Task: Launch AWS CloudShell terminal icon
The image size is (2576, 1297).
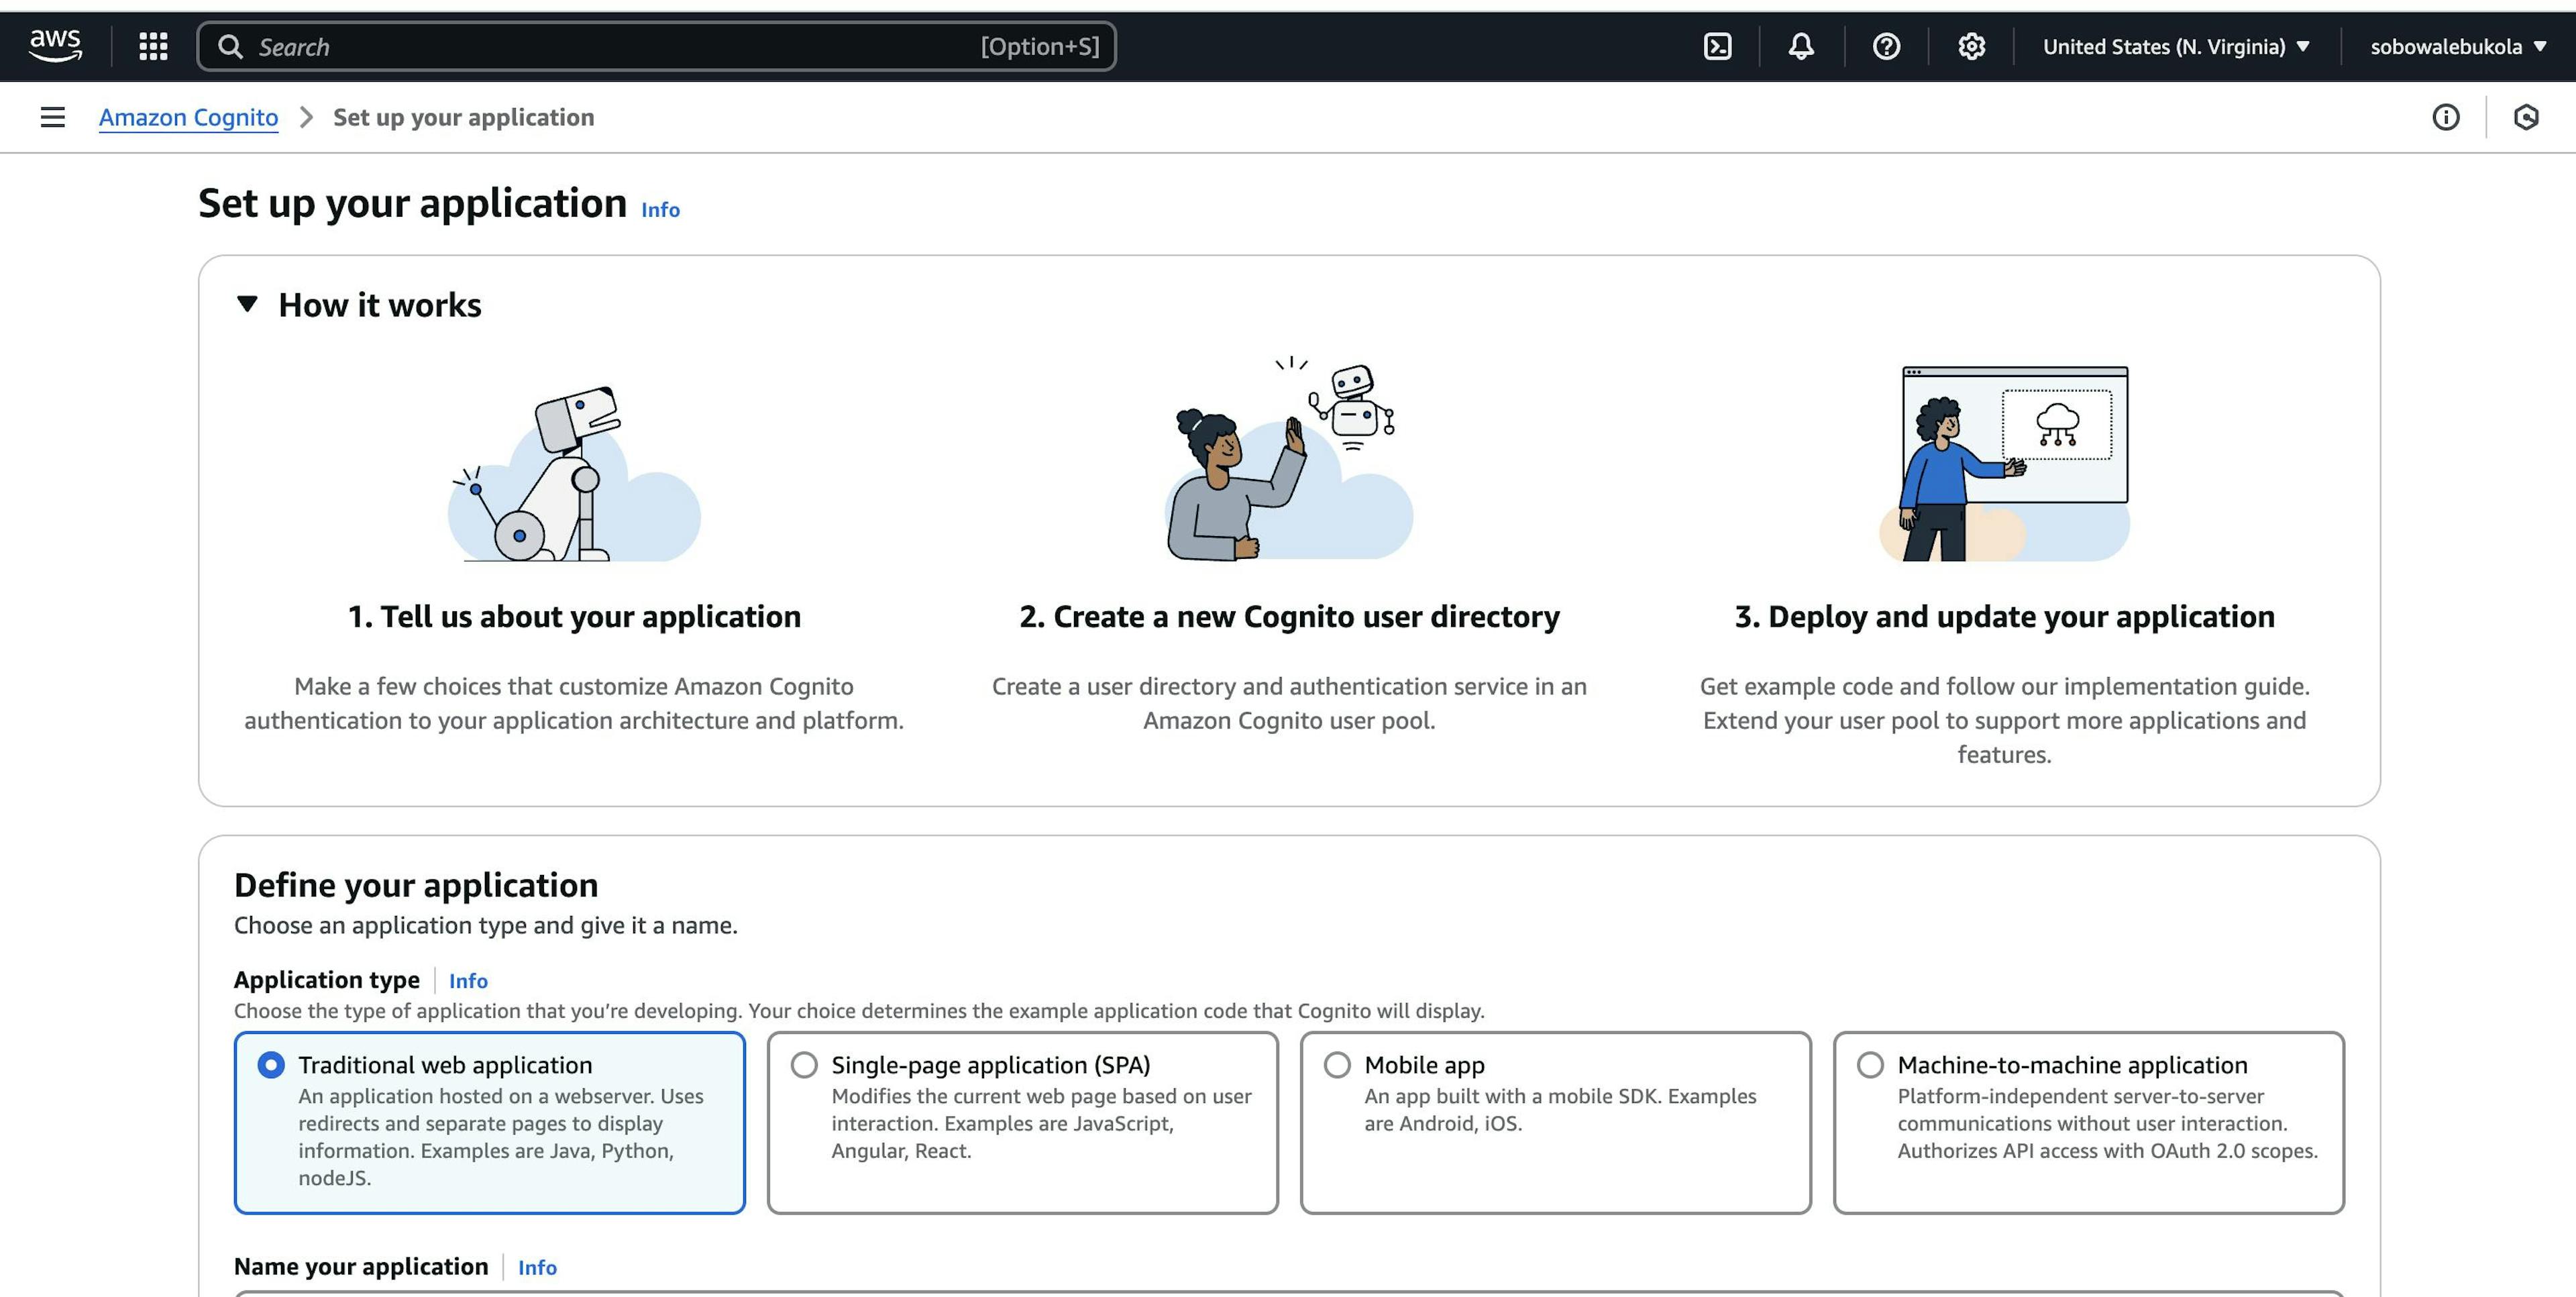Action: [1717, 46]
